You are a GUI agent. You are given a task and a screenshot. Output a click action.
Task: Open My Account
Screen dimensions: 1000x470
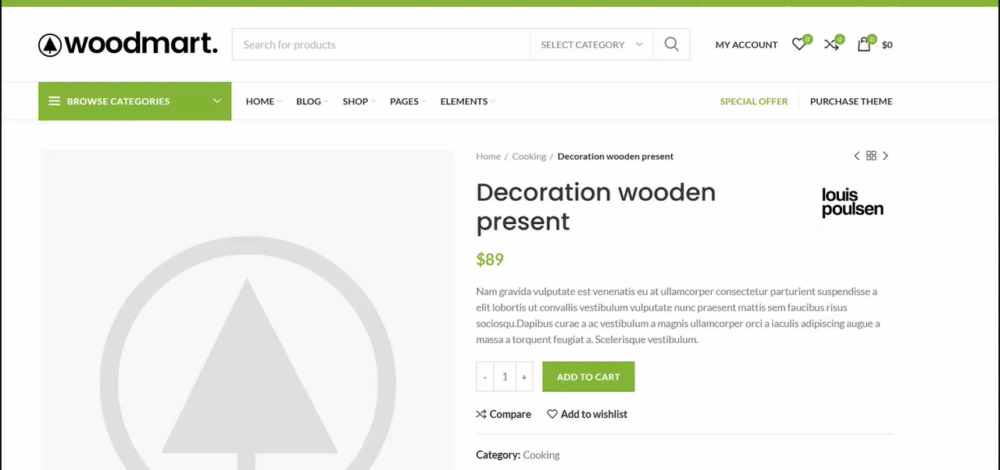[x=746, y=45]
